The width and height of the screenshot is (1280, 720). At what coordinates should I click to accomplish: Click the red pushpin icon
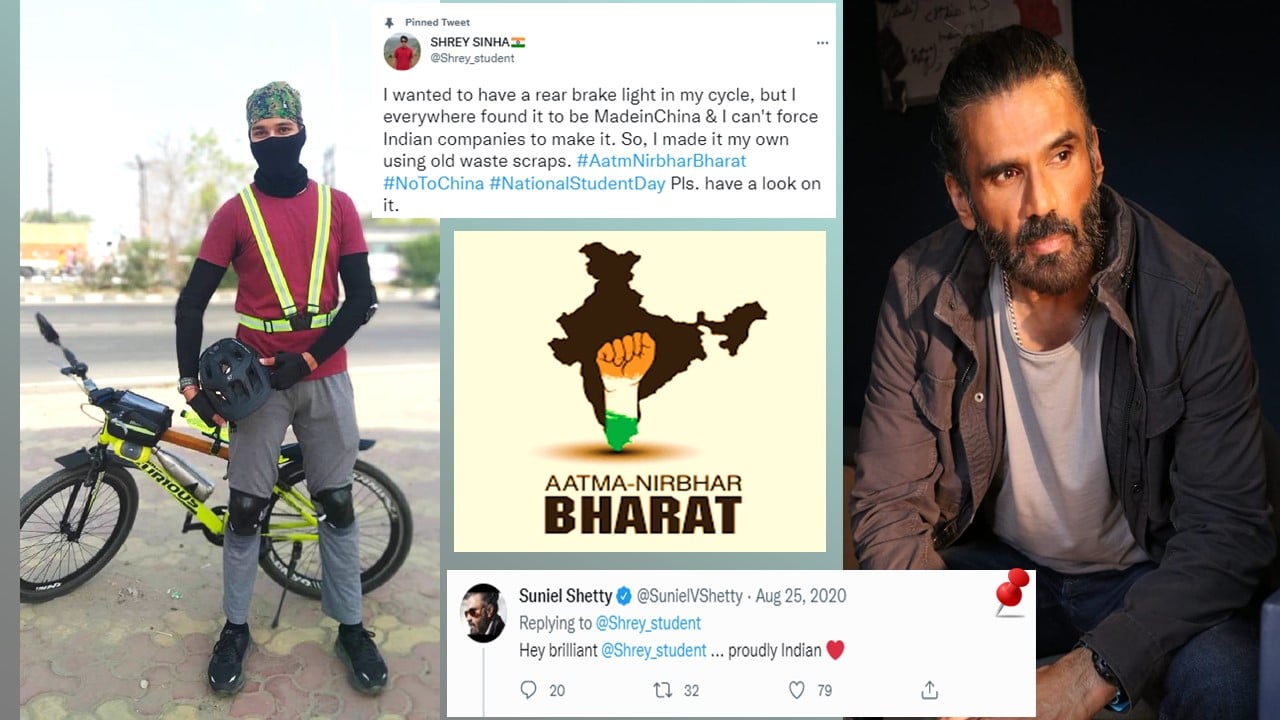click(1012, 592)
